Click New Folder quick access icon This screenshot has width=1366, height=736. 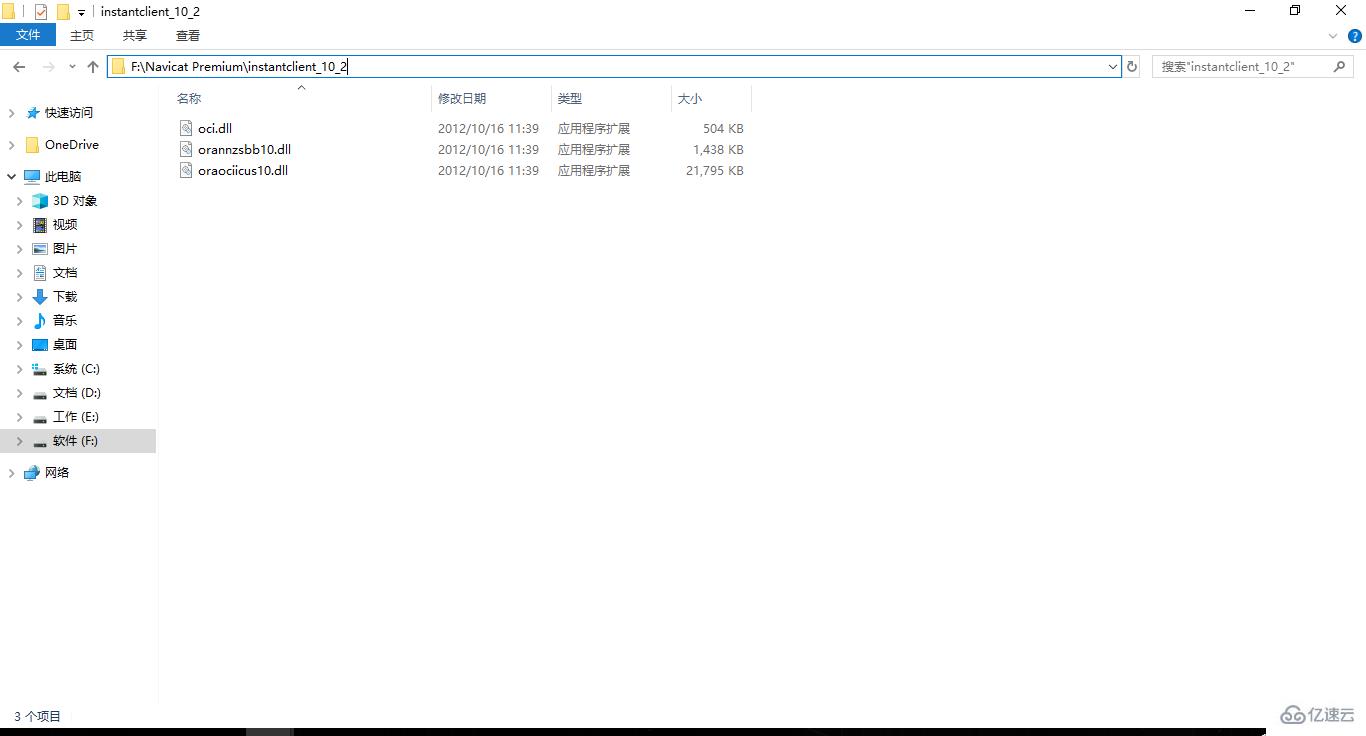[x=63, y=12]
